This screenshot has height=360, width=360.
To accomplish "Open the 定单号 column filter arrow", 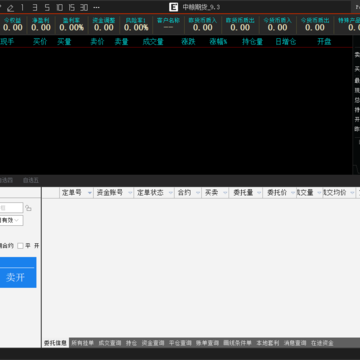I will point(90,193).
